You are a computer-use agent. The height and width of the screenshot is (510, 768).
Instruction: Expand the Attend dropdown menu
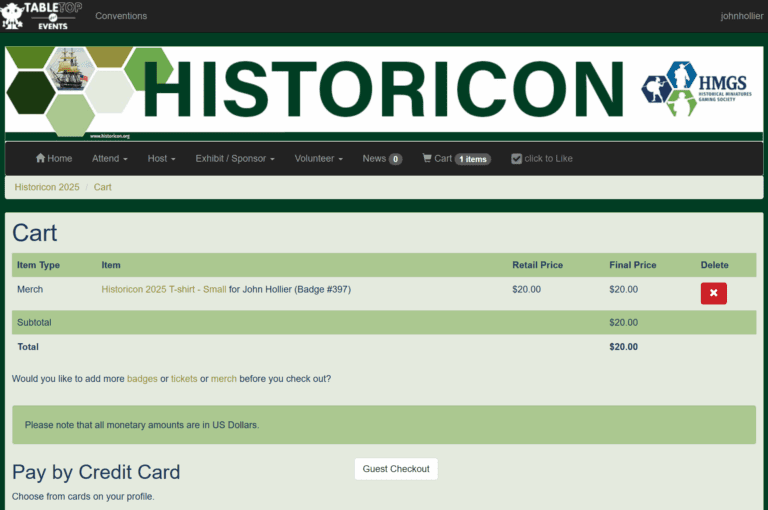click(x=109, y=159)
